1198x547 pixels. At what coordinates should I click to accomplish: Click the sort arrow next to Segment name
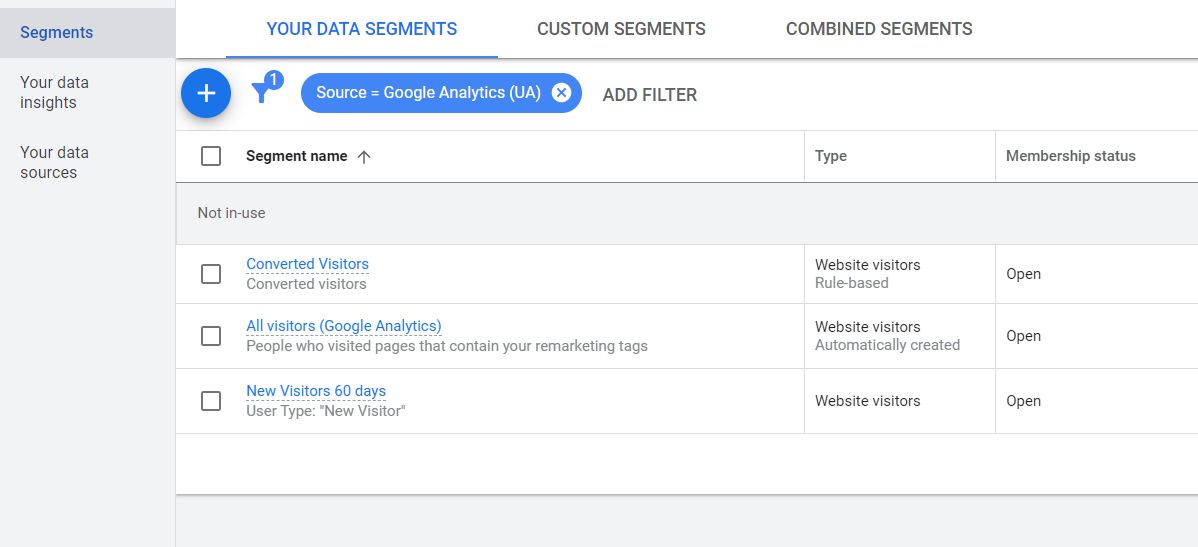(364, 156)
